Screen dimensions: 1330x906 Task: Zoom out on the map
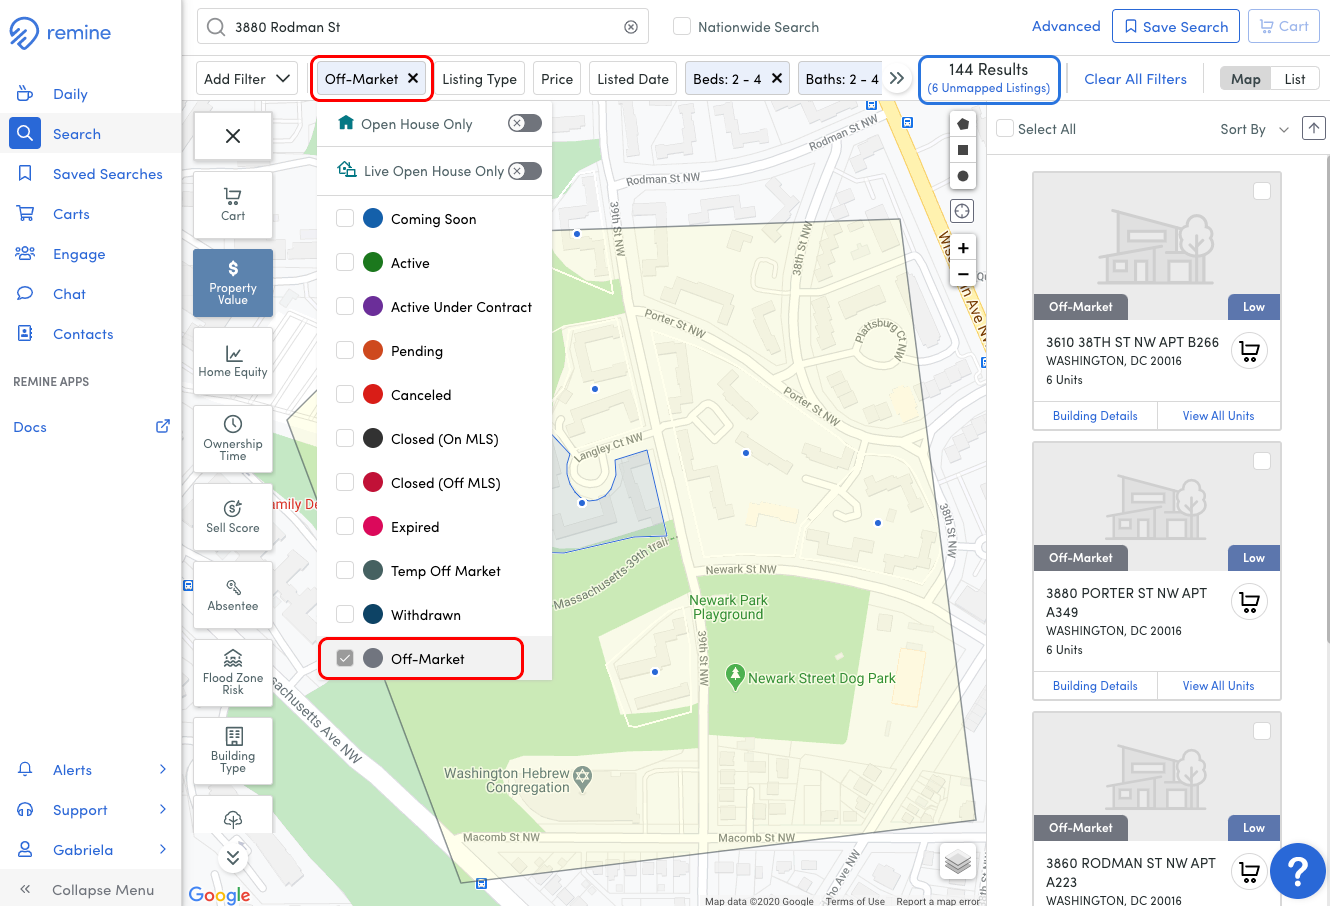(962, 273)
